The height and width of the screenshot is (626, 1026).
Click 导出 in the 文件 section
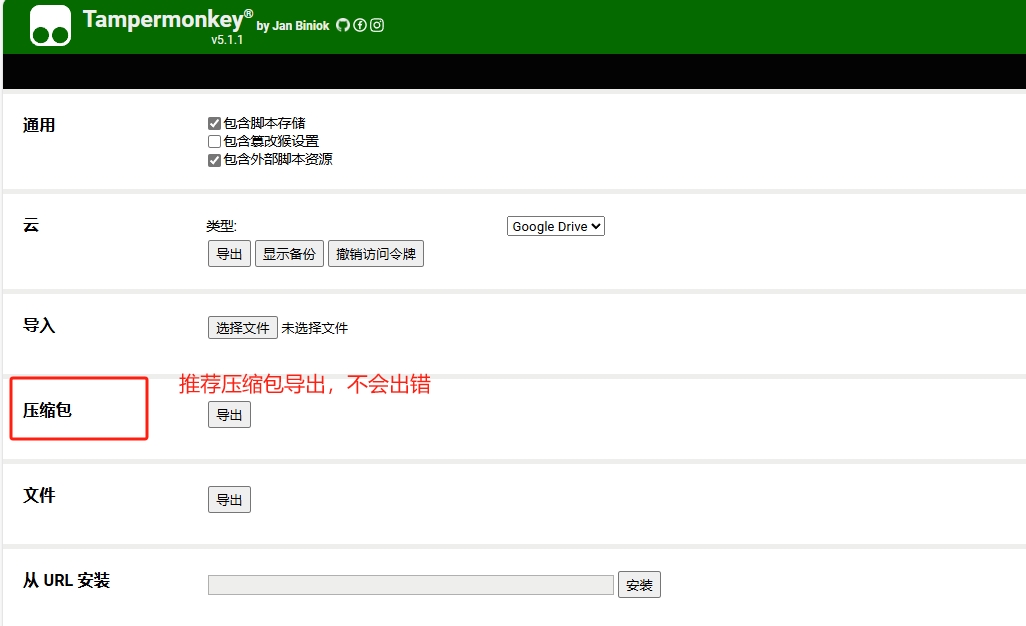tap(228, 499)
